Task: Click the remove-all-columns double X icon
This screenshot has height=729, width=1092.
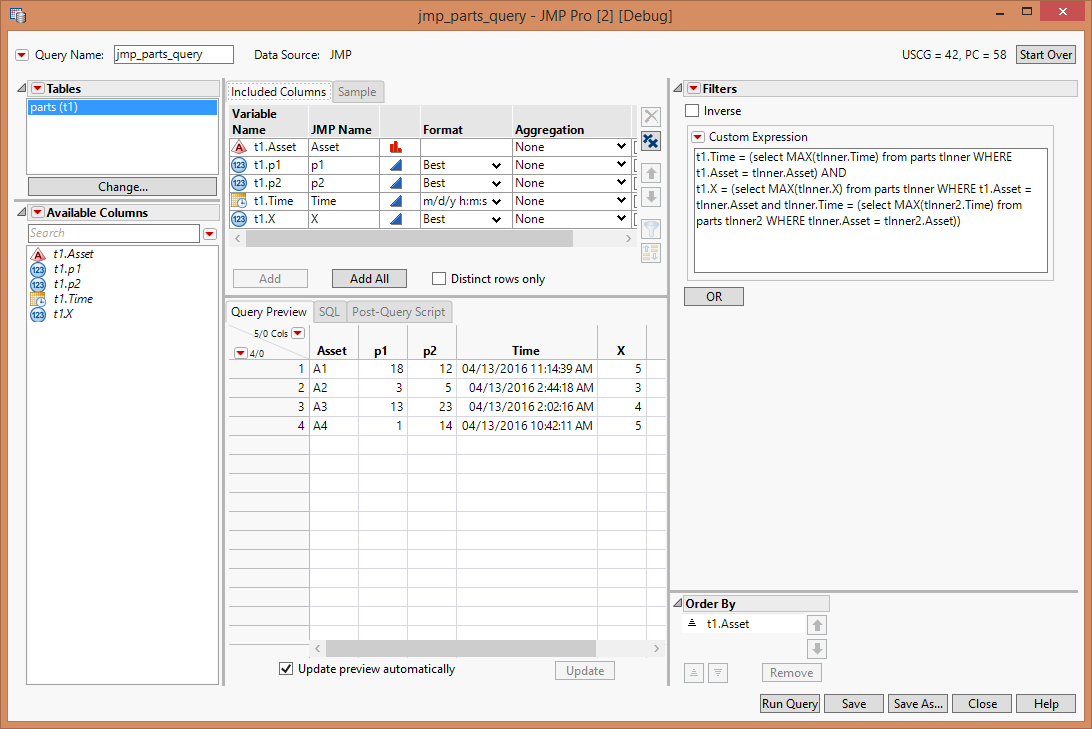Action: click(x=651, y=141)
